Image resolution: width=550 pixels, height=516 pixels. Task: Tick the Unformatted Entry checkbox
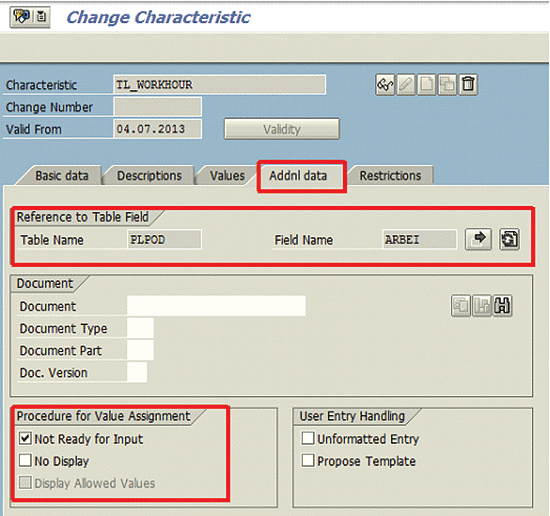tap(308, 438)
